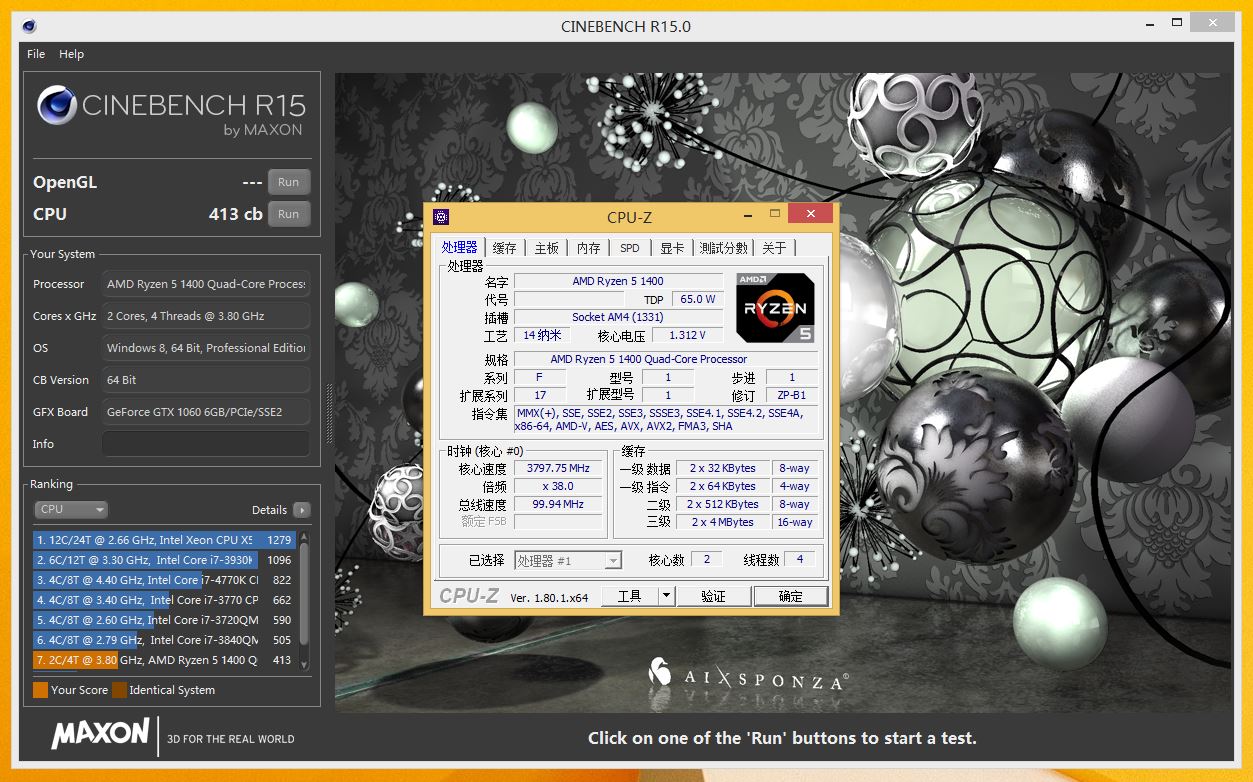Image resolution: width=1253 pixels, height=782 pixels.
Task: Open the File menu
Action: 35,54
